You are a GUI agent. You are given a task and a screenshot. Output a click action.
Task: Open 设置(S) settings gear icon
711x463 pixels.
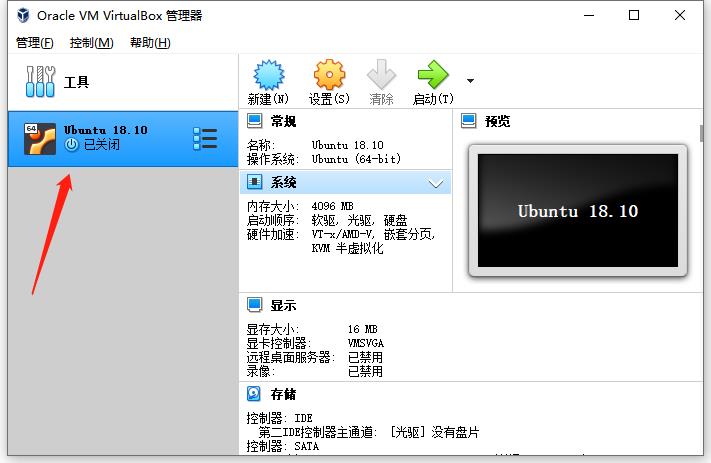pos(329,75)
